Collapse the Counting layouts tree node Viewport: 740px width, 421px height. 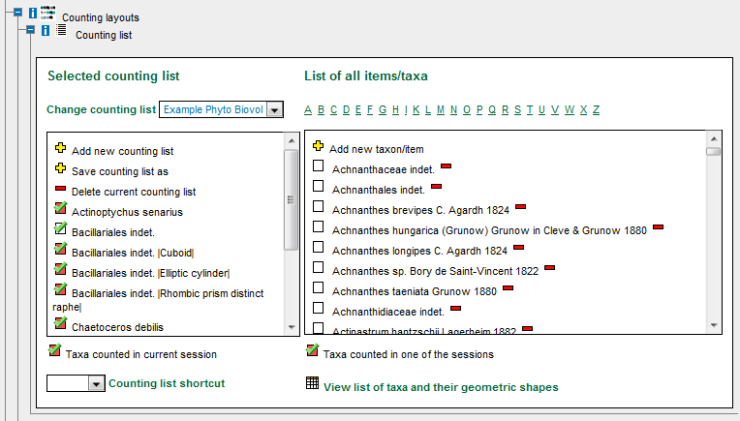(18, 12)
